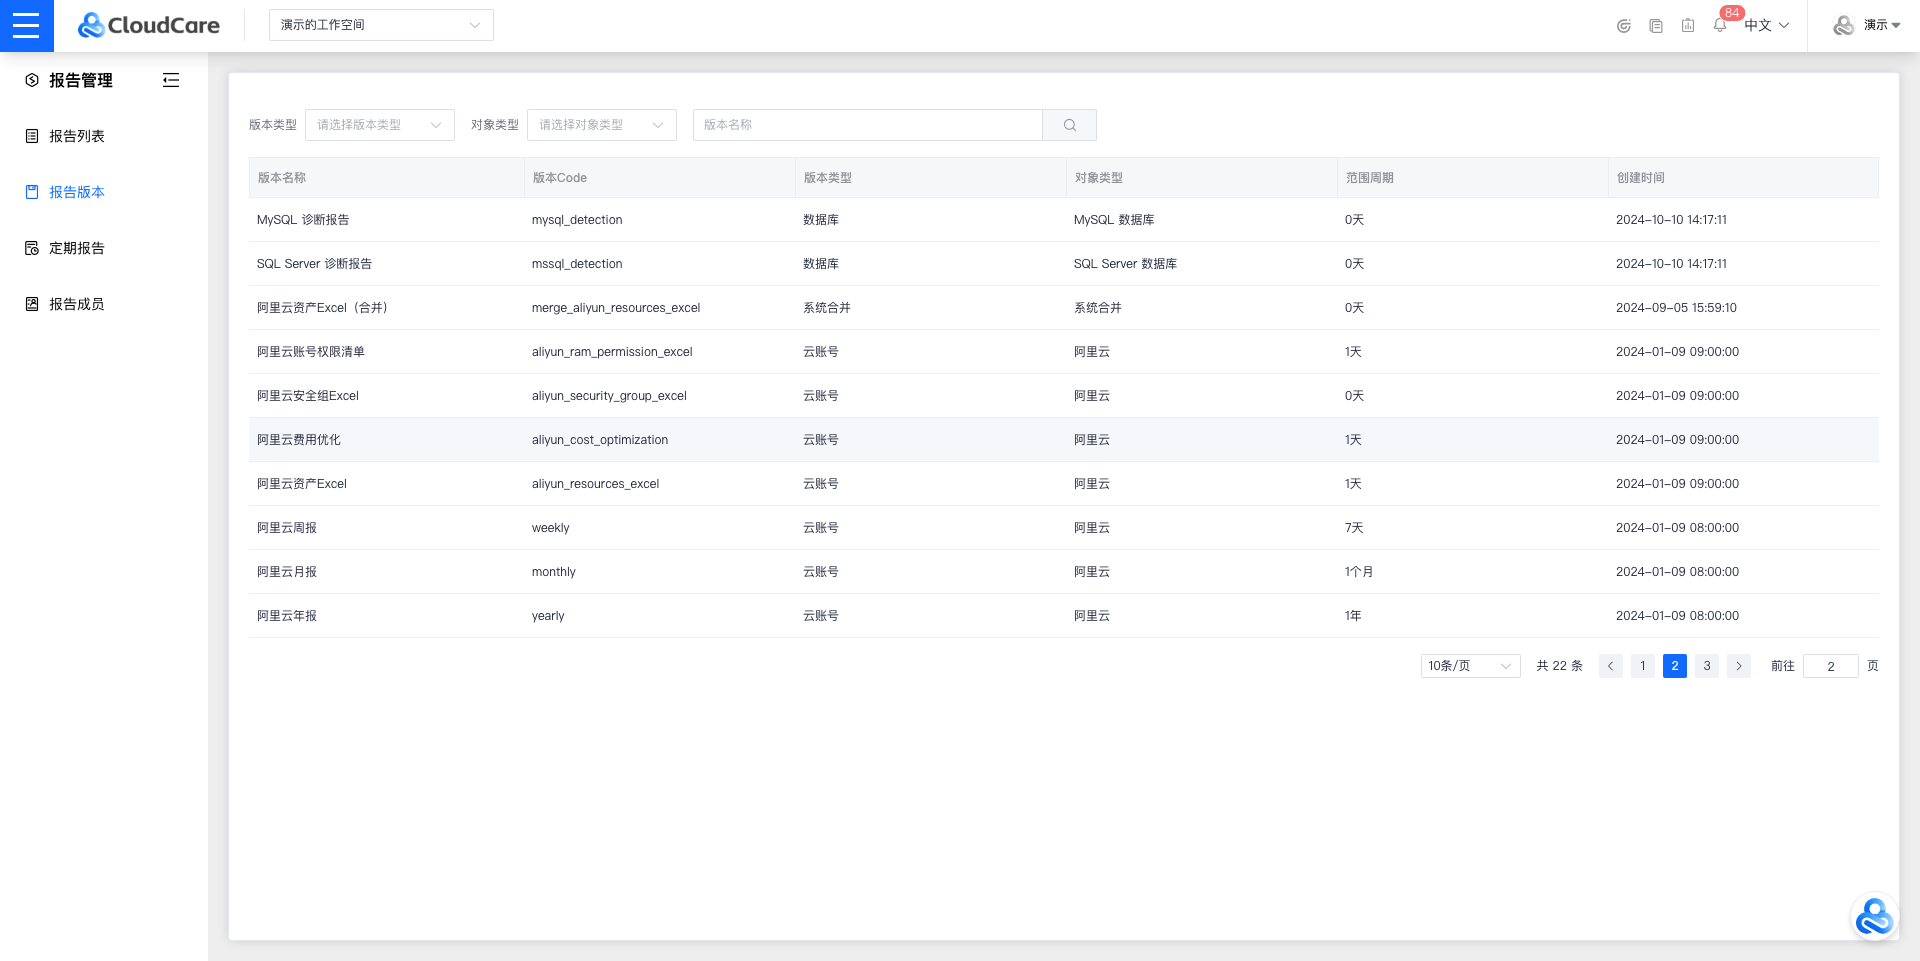The height and width of the screenshot is (961, 1920).
Task: Select the 阿里云月报 row name
Action: tap(287, 572)
